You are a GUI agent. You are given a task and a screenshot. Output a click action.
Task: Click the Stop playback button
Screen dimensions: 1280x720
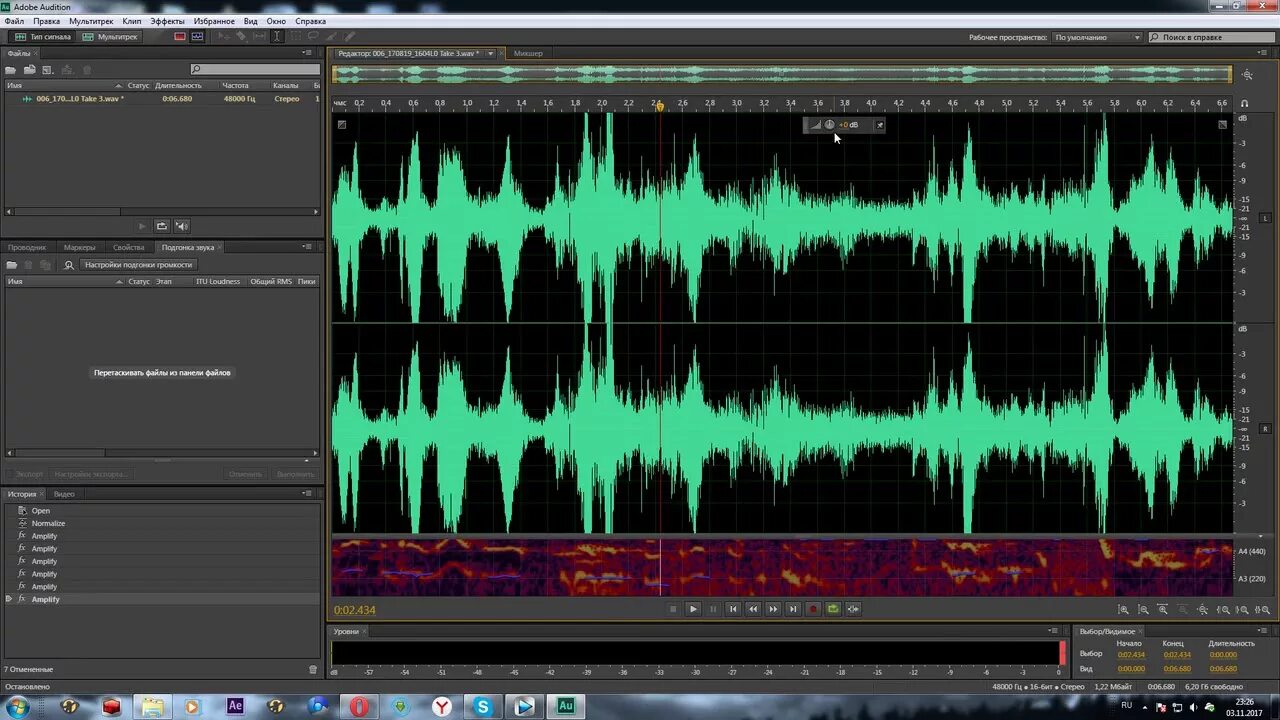click(673, 608)
